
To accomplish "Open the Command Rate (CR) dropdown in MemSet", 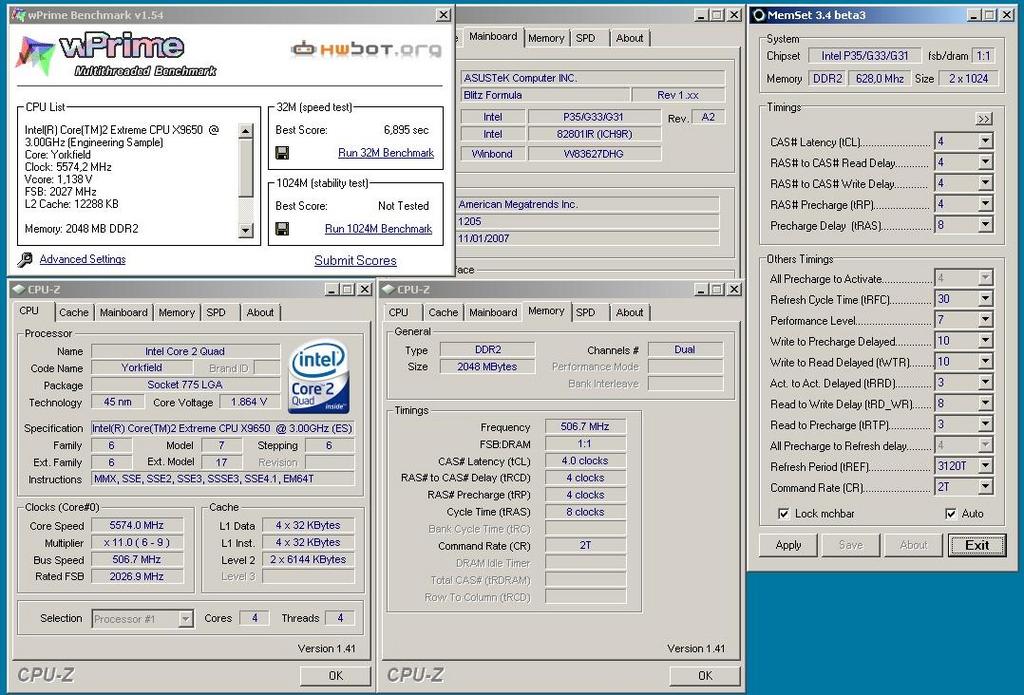I will (x=985, y=487).
